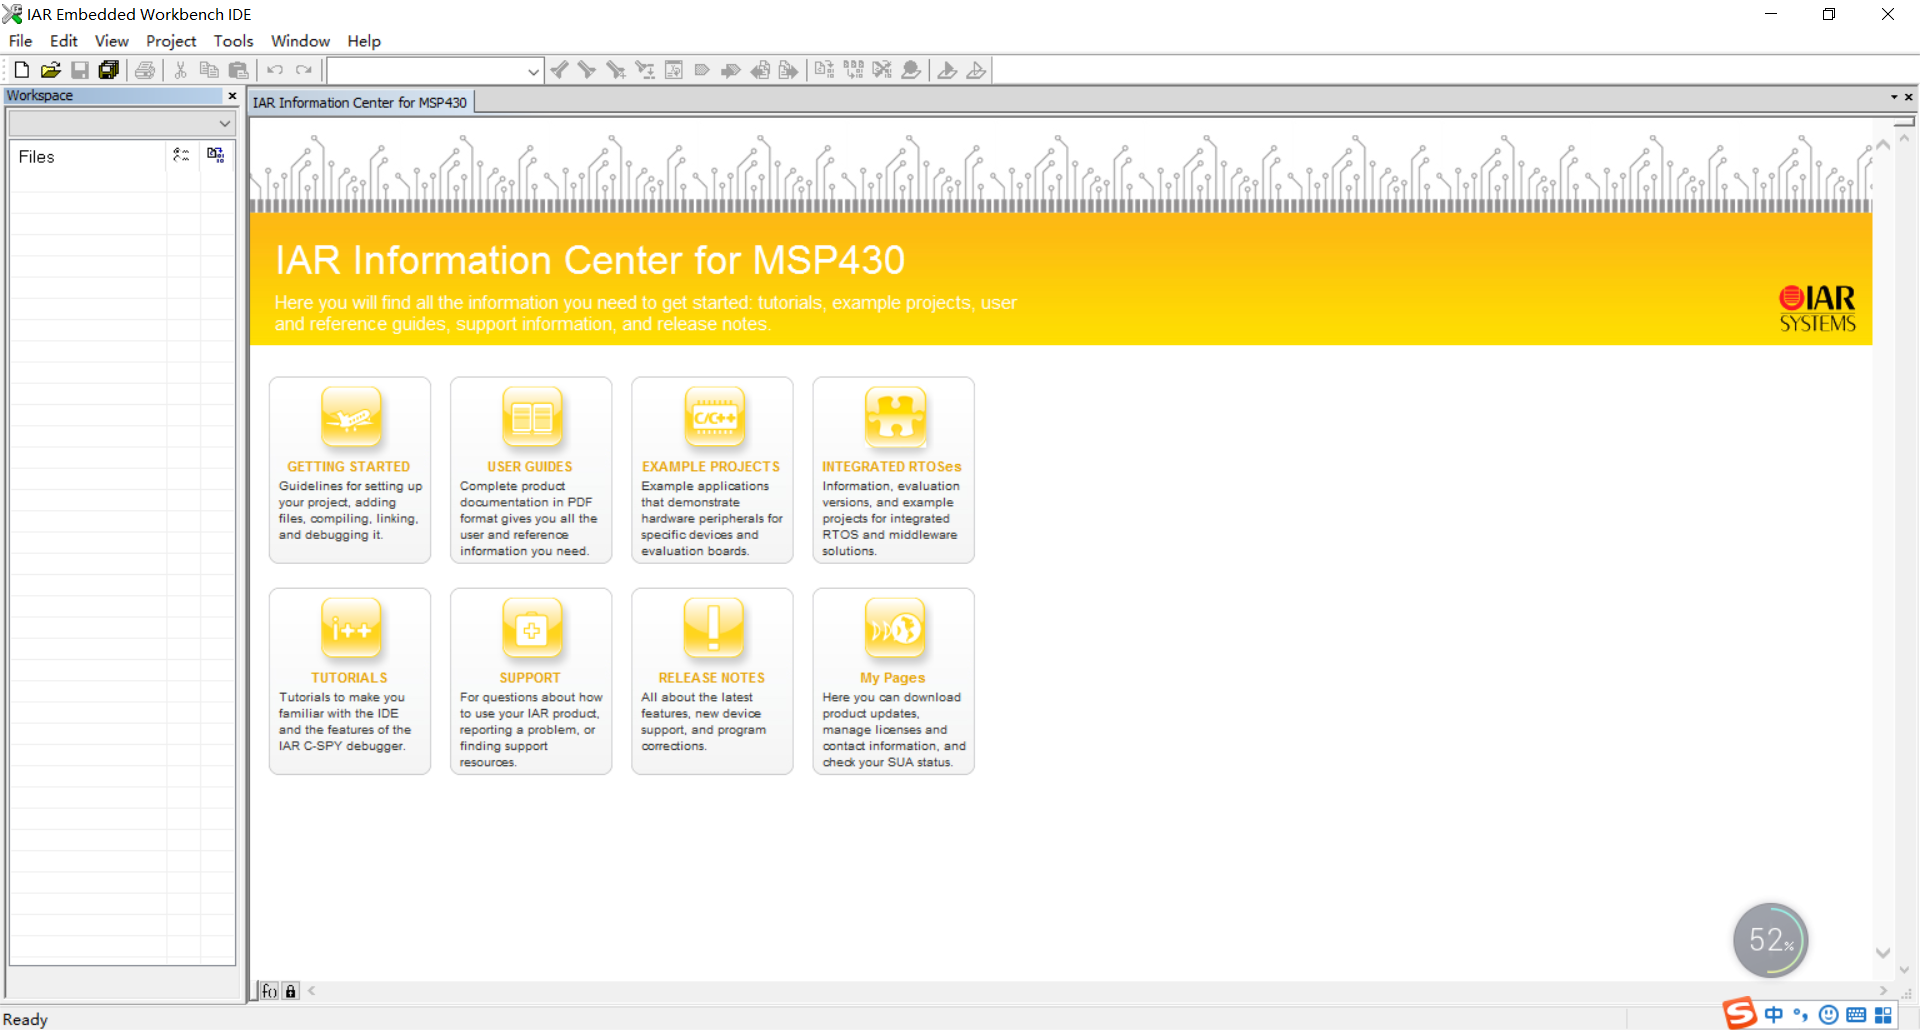Toggle Chinese/English input mode button
The width and height of the screenshot is (1920, 1030).
click(x=1774, y=1015)
